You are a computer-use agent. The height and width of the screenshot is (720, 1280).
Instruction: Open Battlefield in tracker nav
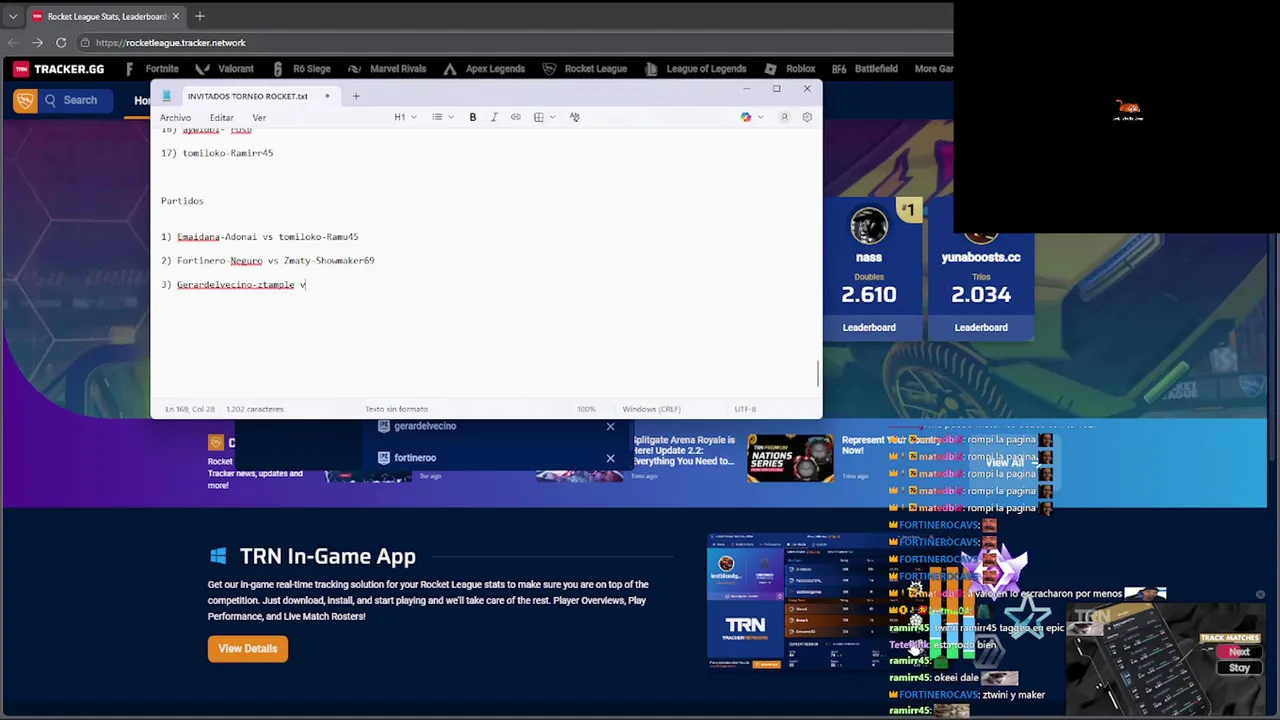[x=866, y=69]
